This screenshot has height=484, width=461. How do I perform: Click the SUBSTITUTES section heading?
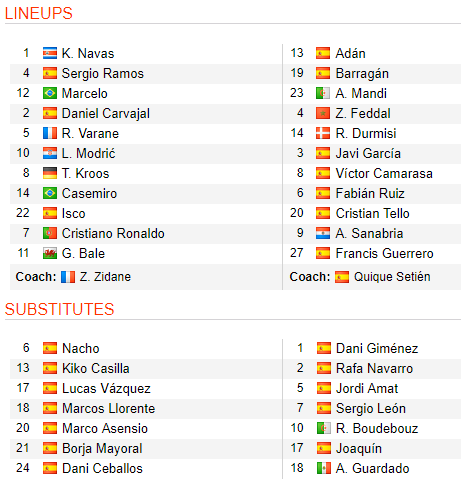point(60,309)
